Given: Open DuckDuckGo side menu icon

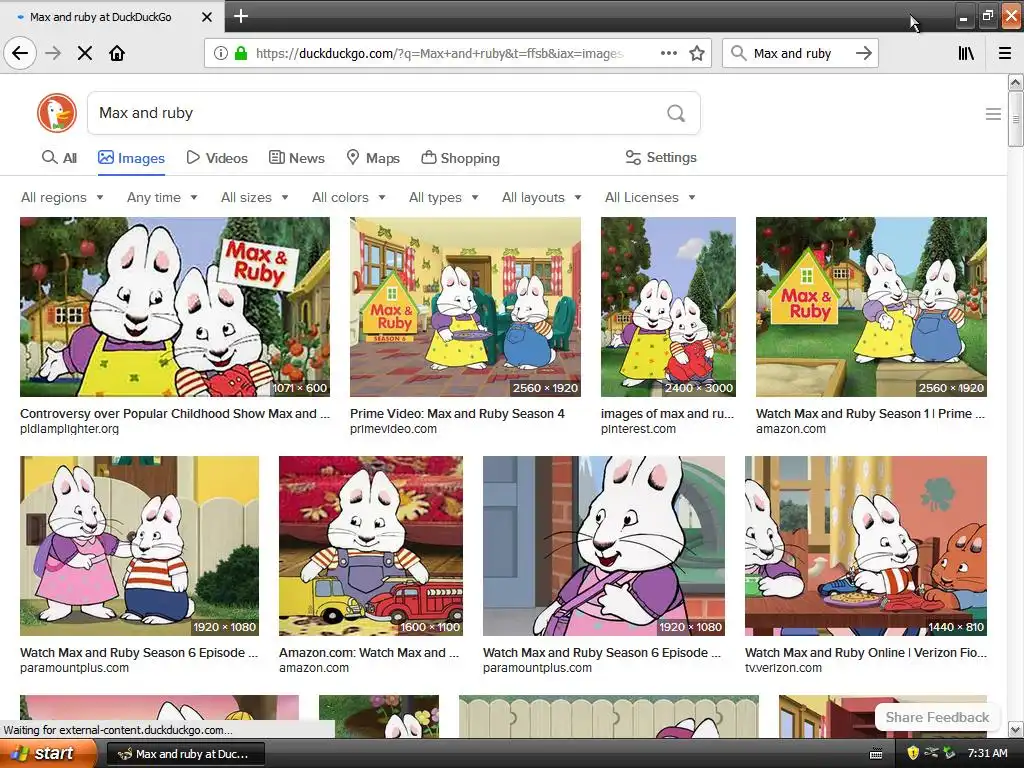Looking at the screenshot, I should click(x=993, y=114).
